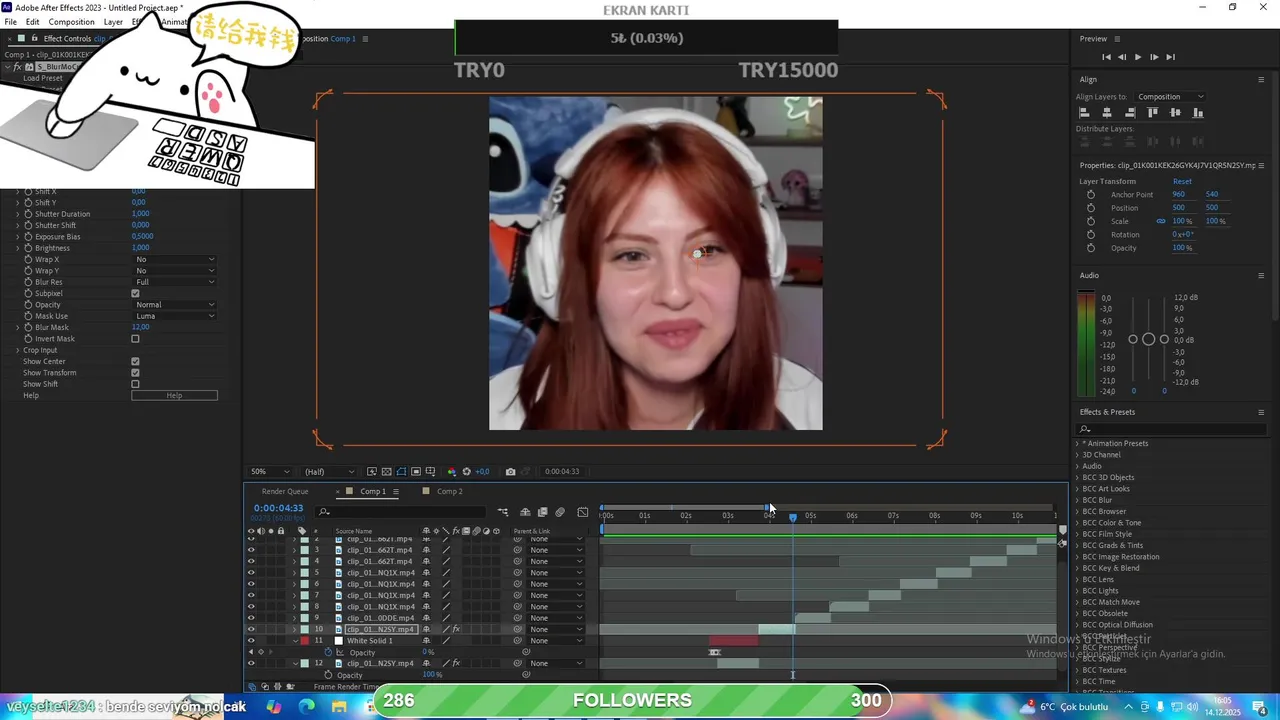Hide layer 10 clip_01...N2SY.mp4 eye icon
Image resolution: width=1280 pixels, height=720 pixels.
coord(251,630)
